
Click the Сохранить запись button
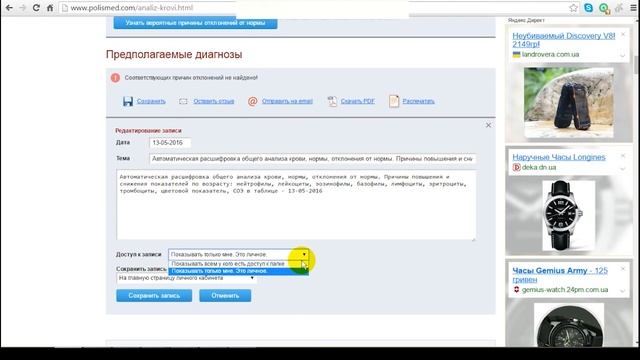coord(154,296)
